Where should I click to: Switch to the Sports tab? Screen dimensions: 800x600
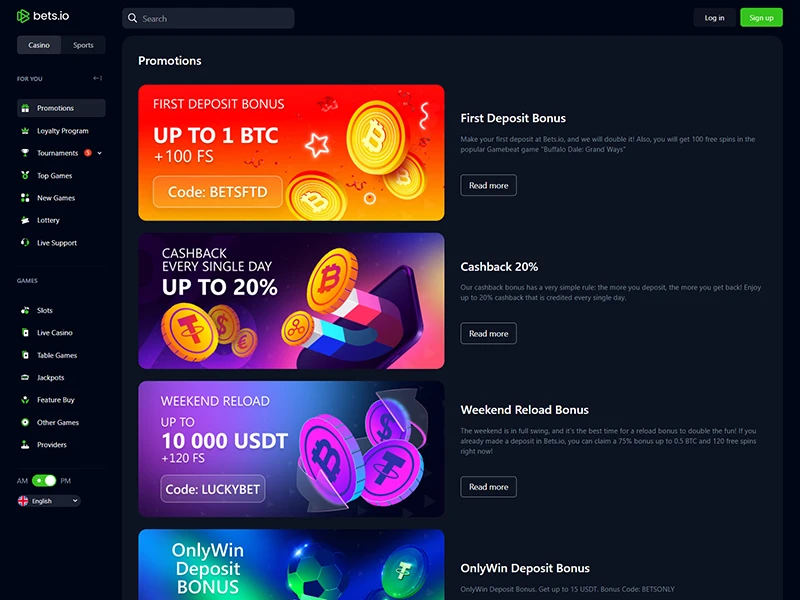click(83, 45)
